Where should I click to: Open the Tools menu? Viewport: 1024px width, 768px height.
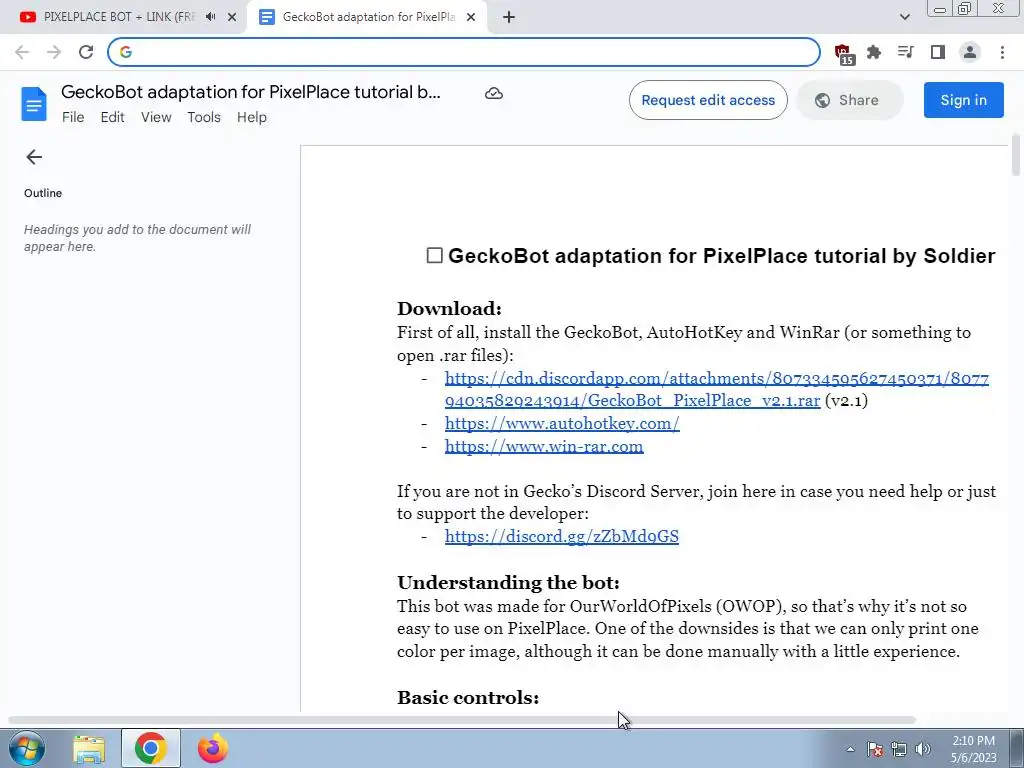point(204,117)
